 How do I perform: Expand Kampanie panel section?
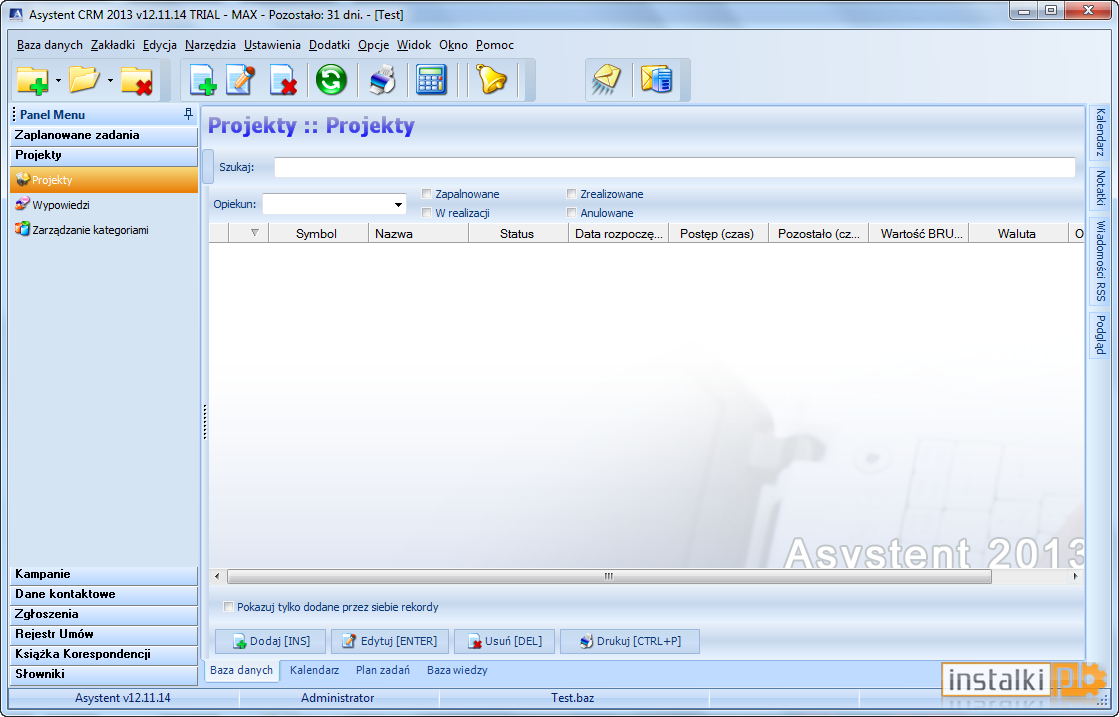[x=104, y=574]
